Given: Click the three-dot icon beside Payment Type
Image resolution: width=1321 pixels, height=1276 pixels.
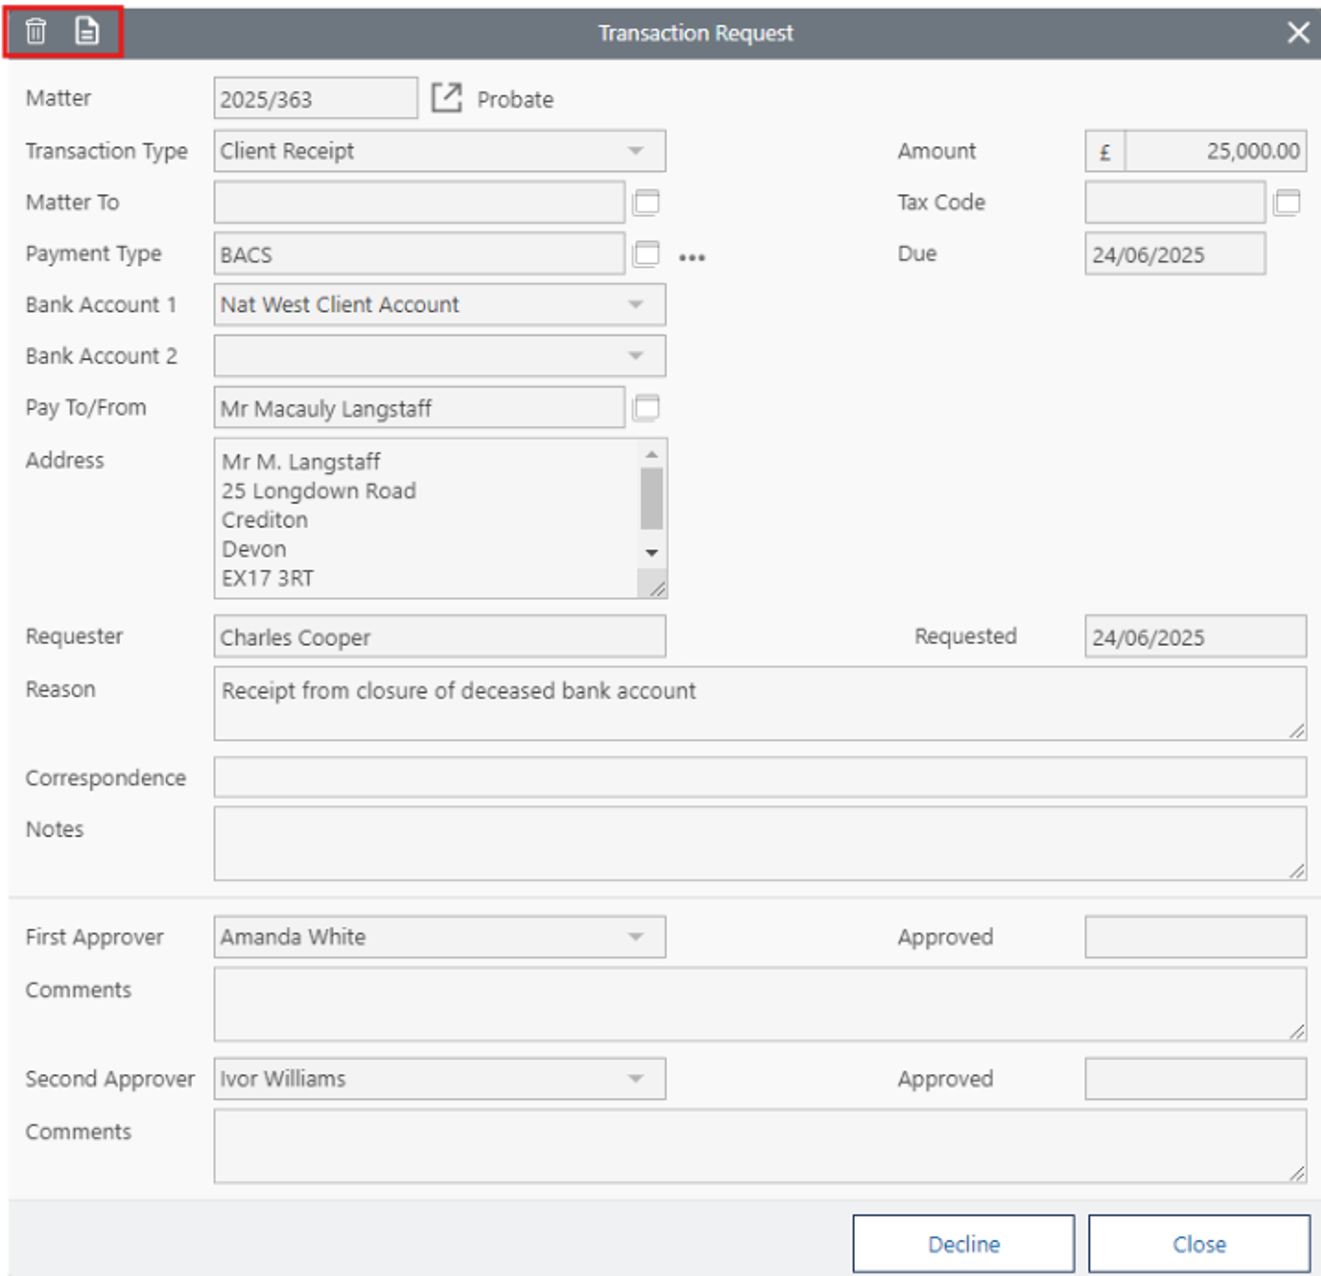Looking at the screenshot, I should point(692,257).
